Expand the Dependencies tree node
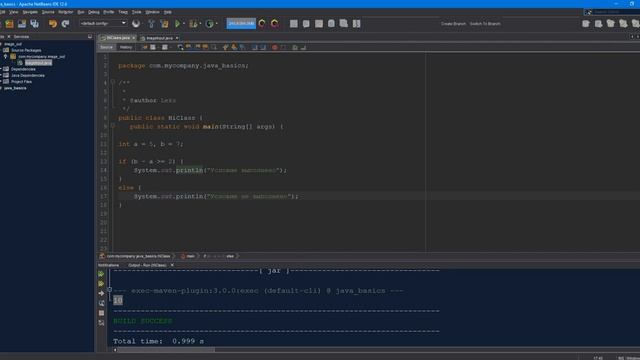The width and height of the screenshot is (640, 360). [x=1, y=69]
